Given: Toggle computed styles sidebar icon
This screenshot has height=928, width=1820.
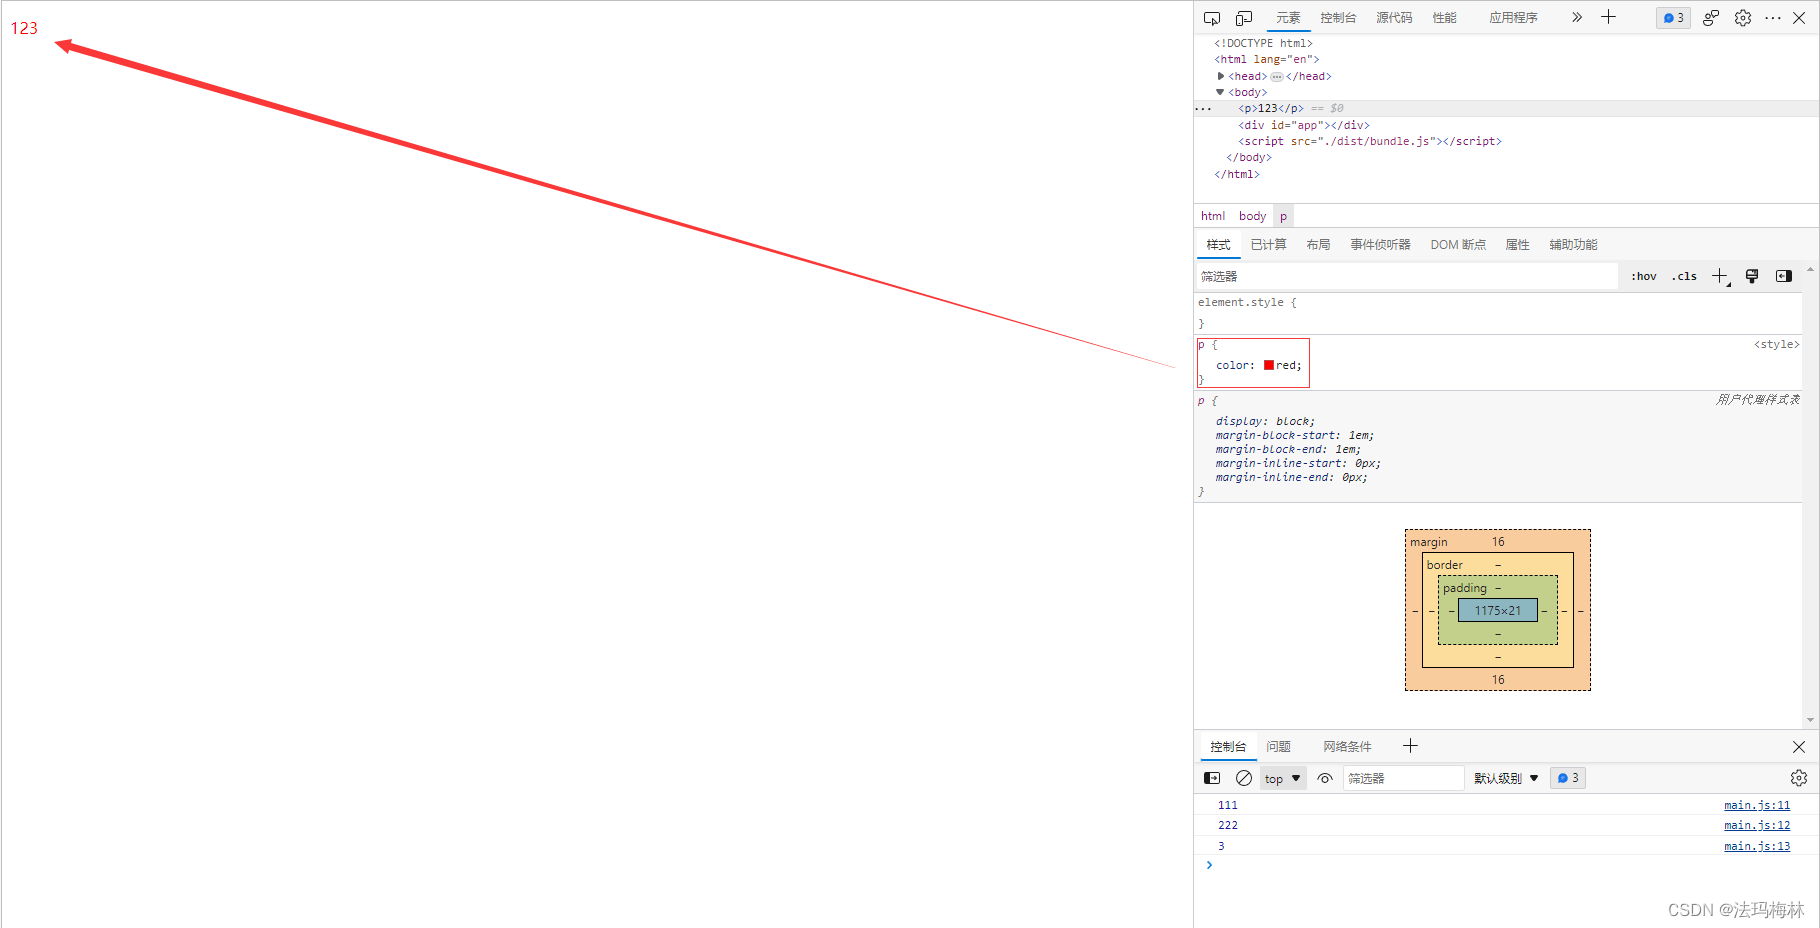Looking at the screenshot, I should [1784, 276].
